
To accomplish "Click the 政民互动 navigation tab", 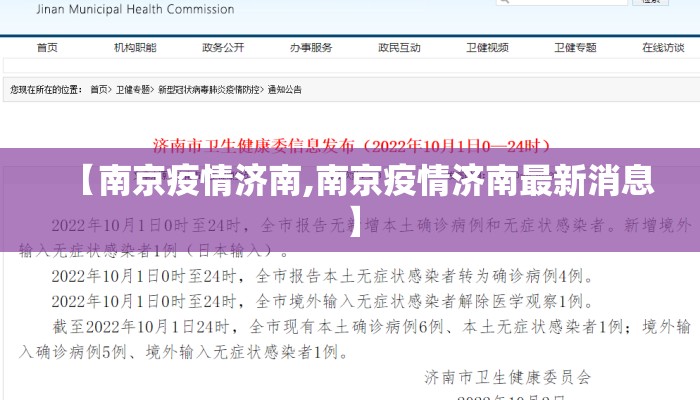I will coord(399,47).
